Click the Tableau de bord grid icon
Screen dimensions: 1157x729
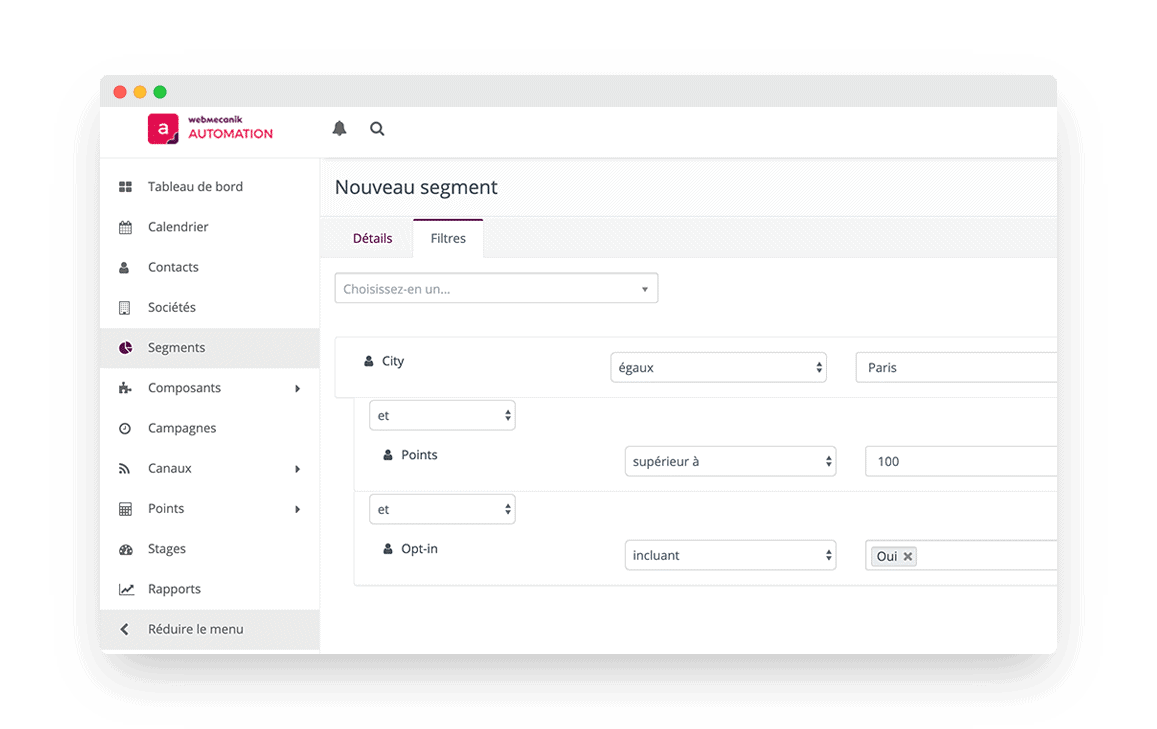coord(125,187)
